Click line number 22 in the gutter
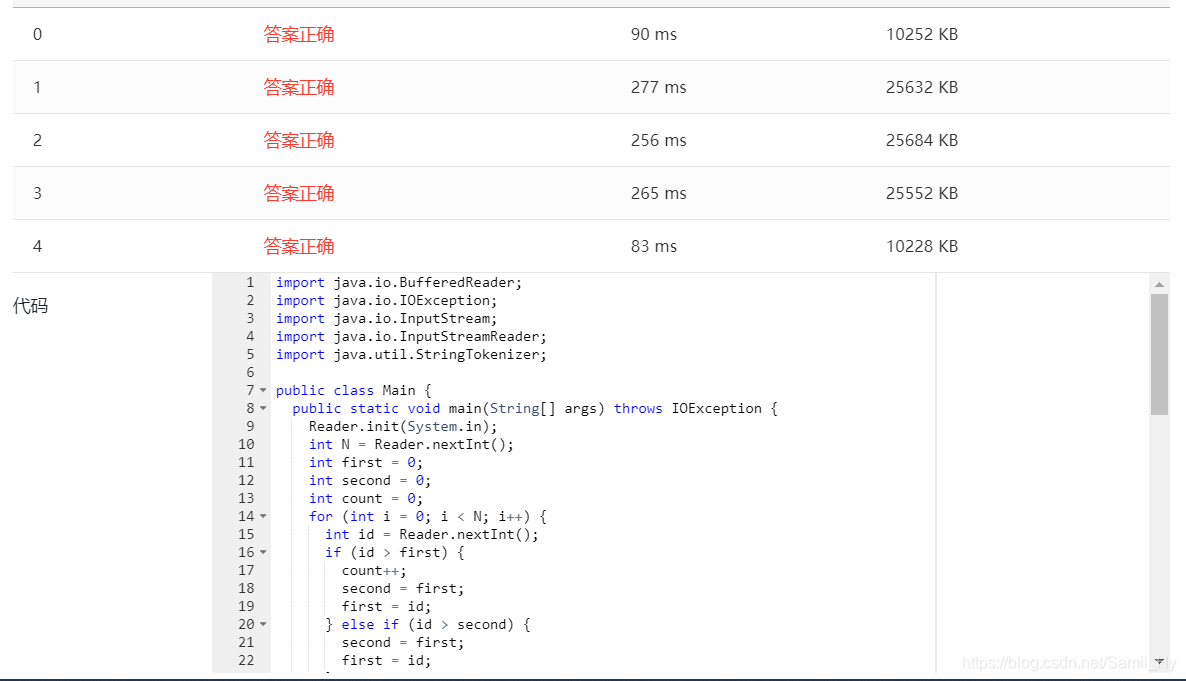This screenshot has height=681, width=1186. 247,661
